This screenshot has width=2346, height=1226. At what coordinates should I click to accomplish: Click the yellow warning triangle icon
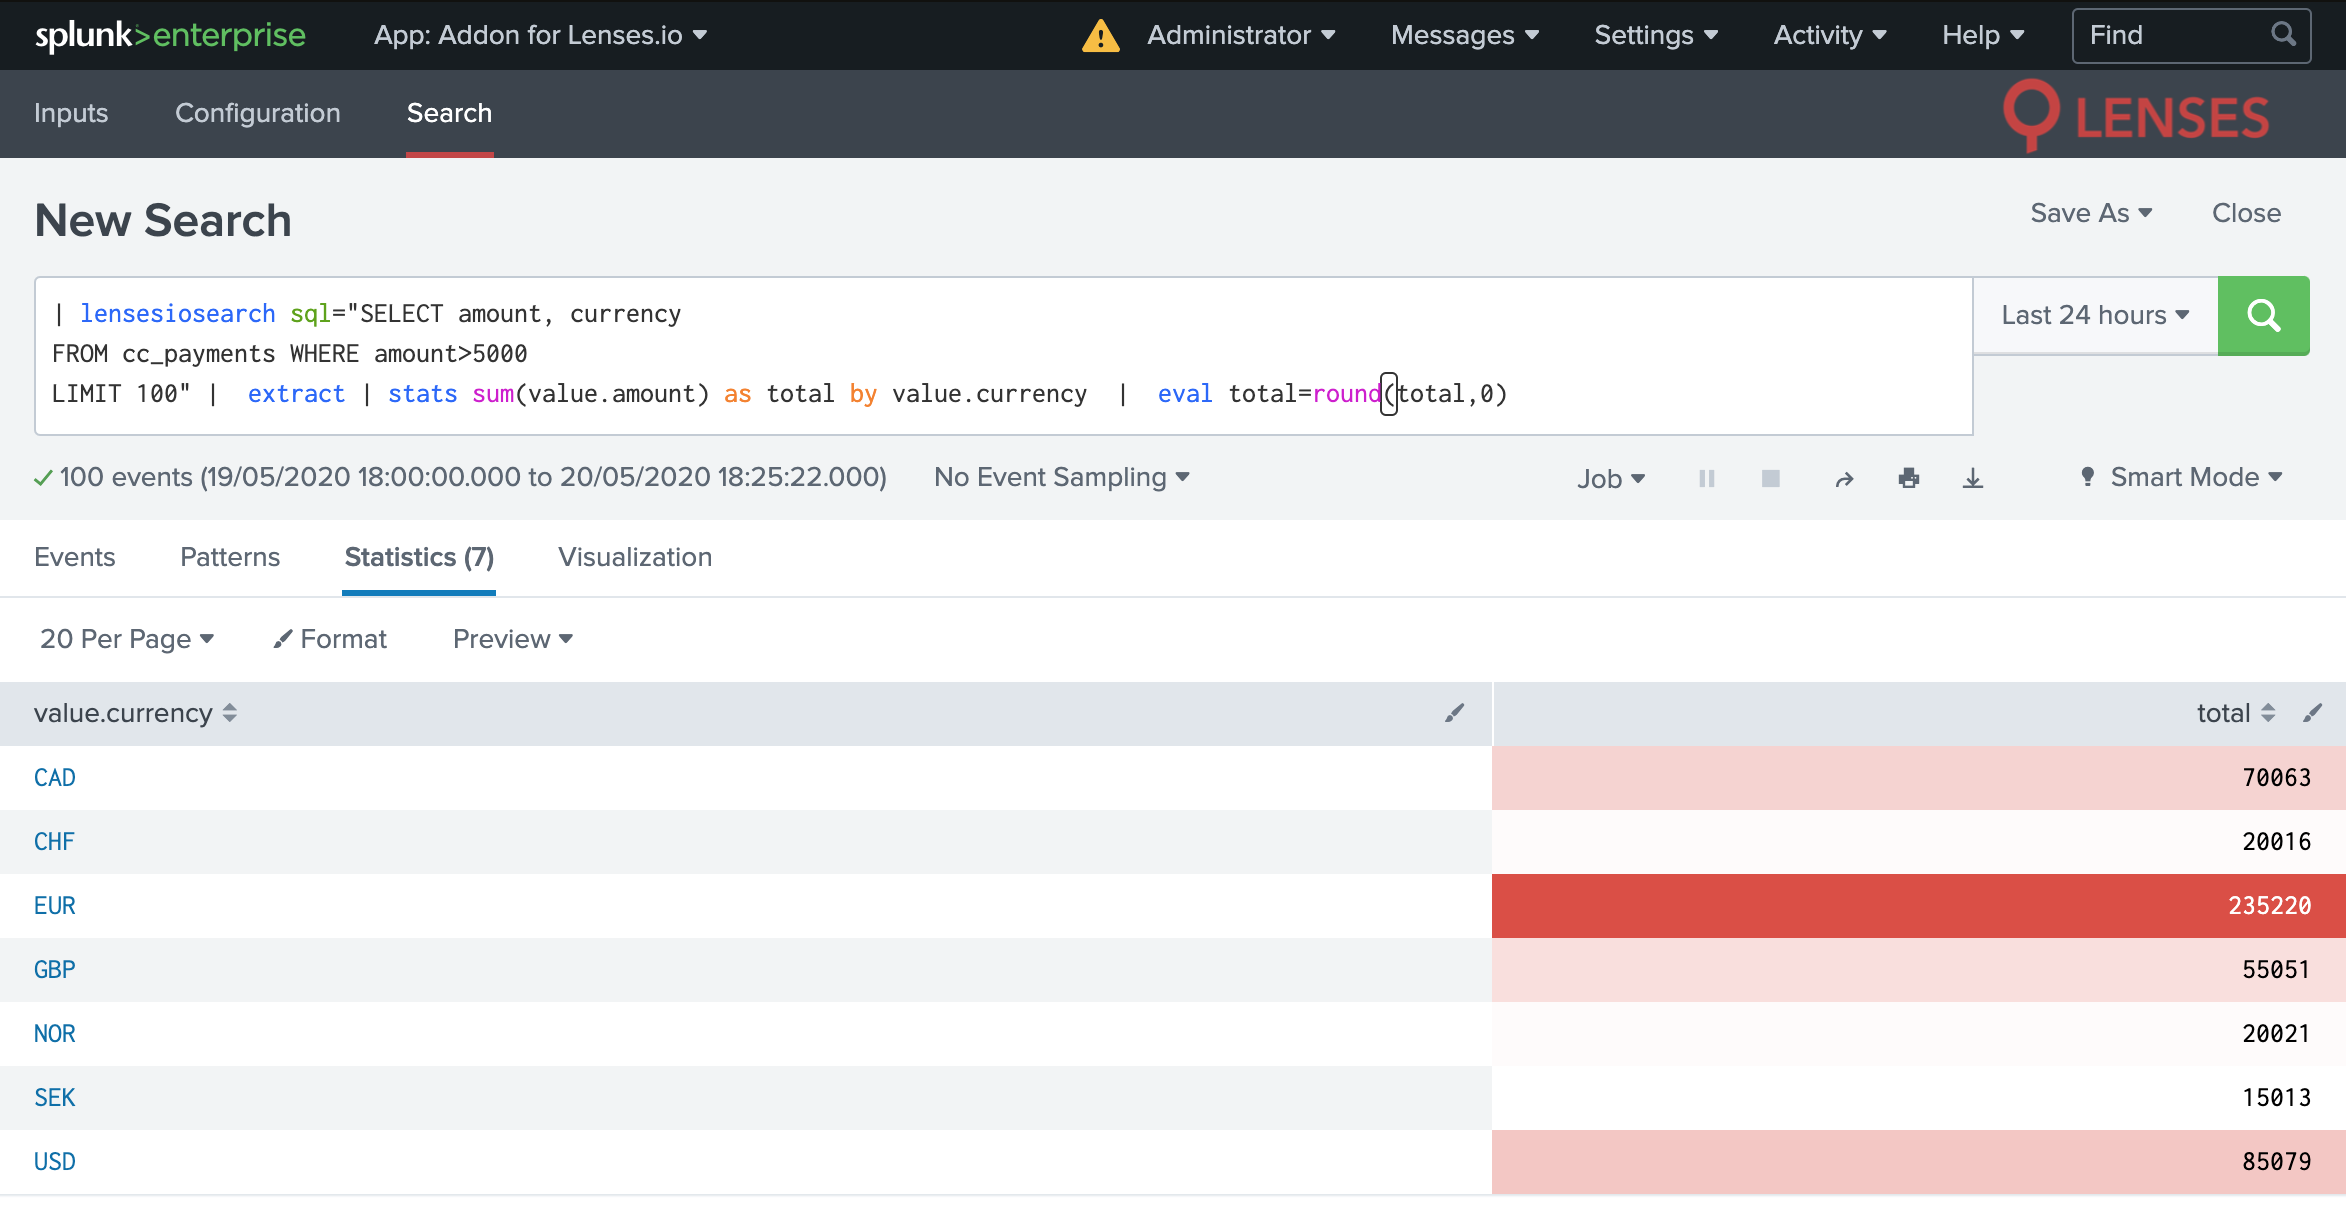coord(1100,36)
